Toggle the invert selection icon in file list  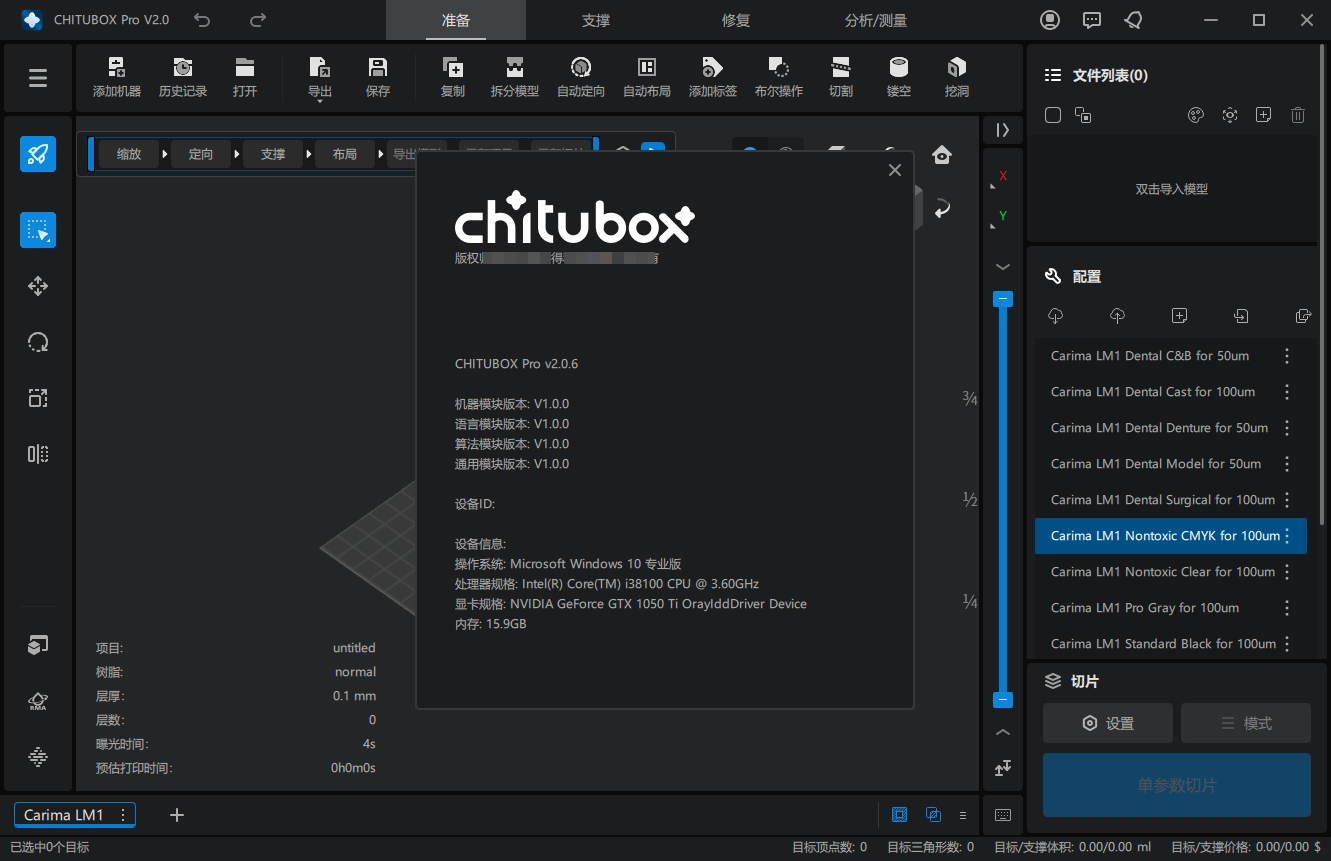(x=1083, y=115)
